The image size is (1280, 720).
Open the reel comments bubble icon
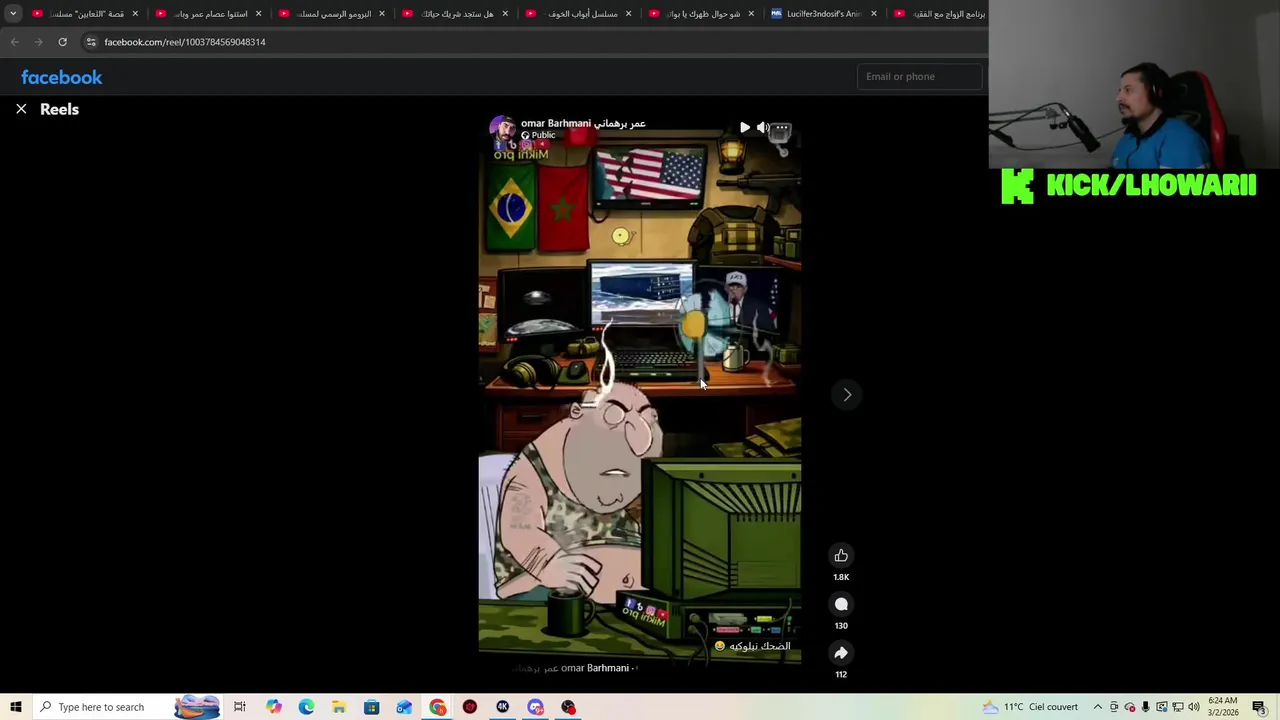(841, 604)
